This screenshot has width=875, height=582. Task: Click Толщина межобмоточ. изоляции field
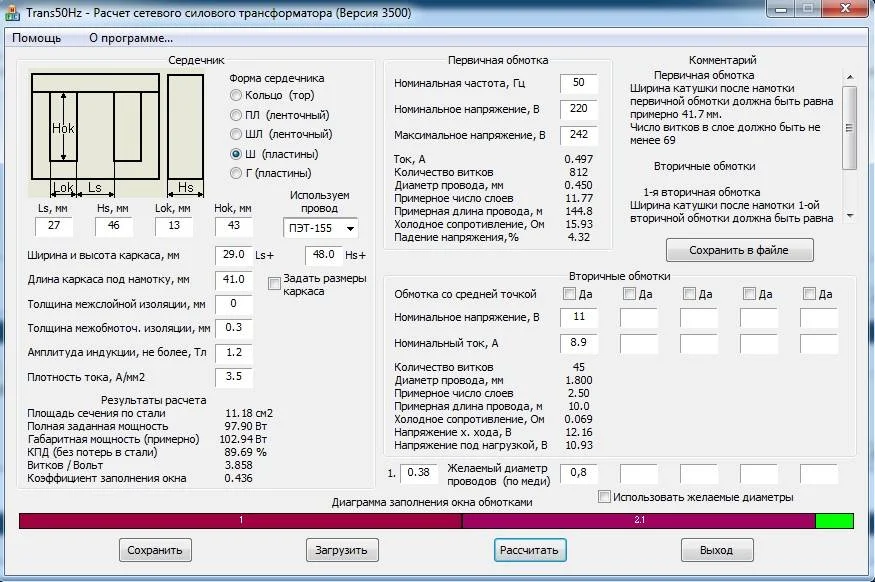click(234, 329)
